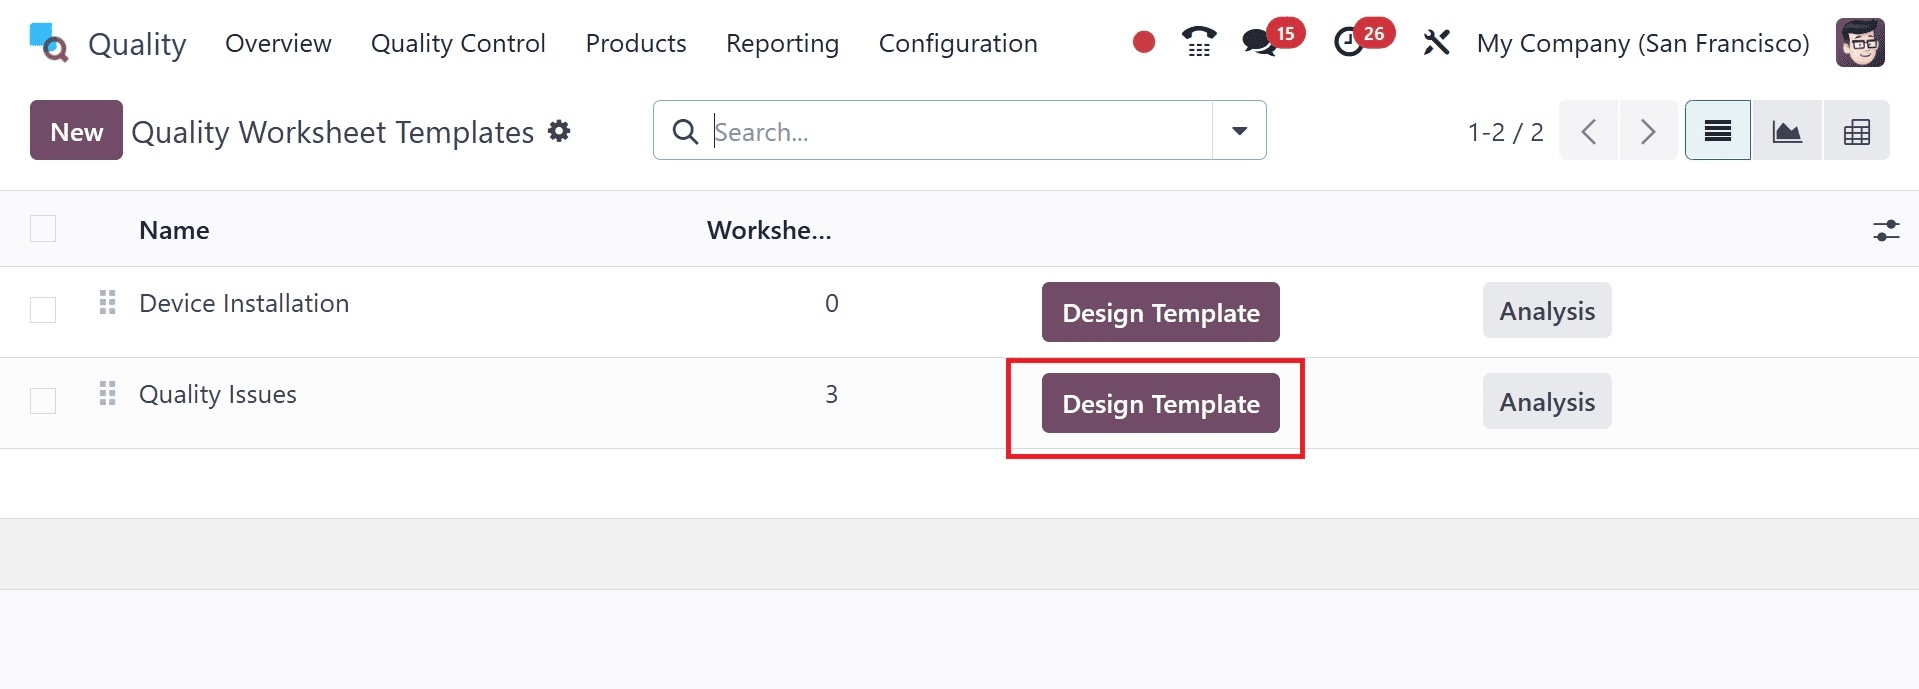
Task: Click worksheet count 3 for Quality Issues
Action: tap(831, 394)
